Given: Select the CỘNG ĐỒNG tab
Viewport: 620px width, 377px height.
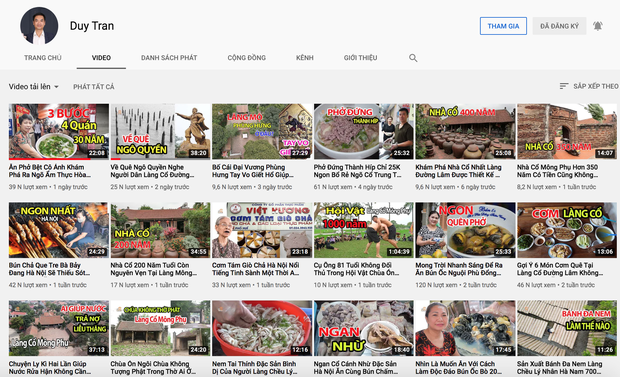Looking at the screenshot, I should pyautogui.click(x=246, y=58).
